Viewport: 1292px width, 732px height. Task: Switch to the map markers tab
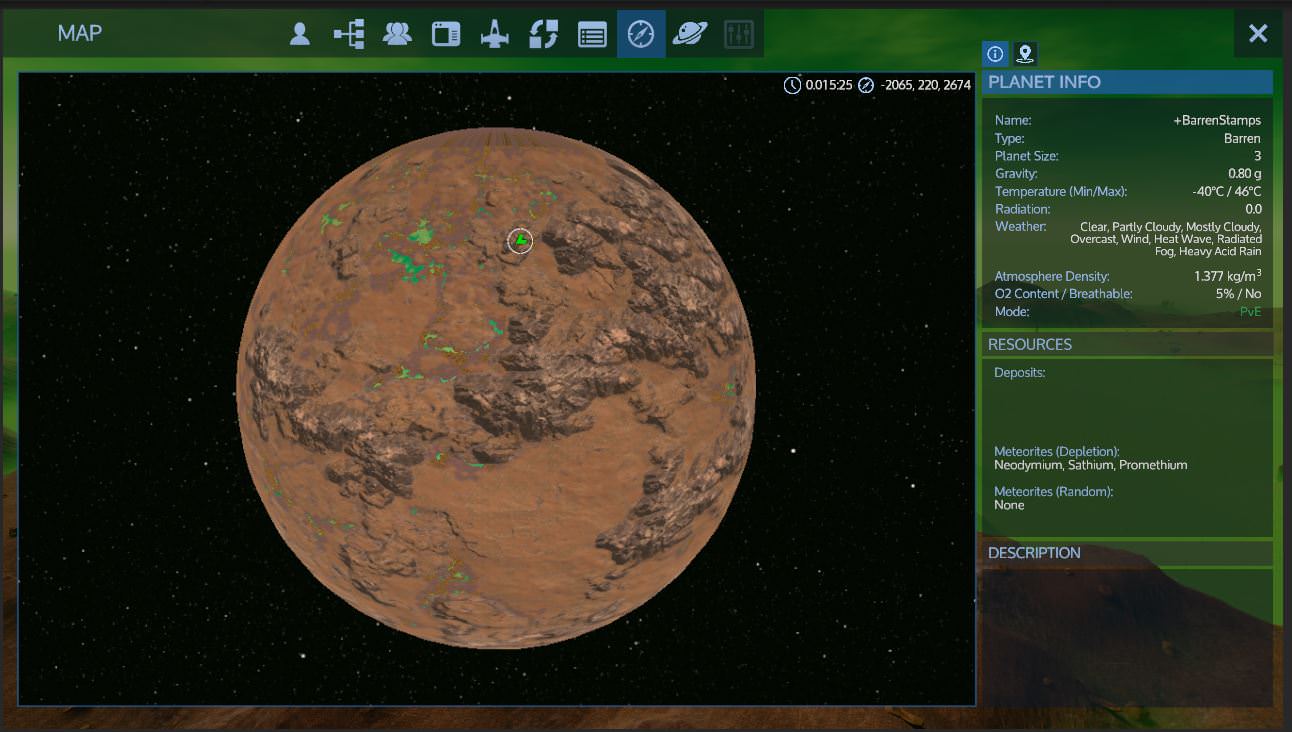click(x=1024, y=54)
